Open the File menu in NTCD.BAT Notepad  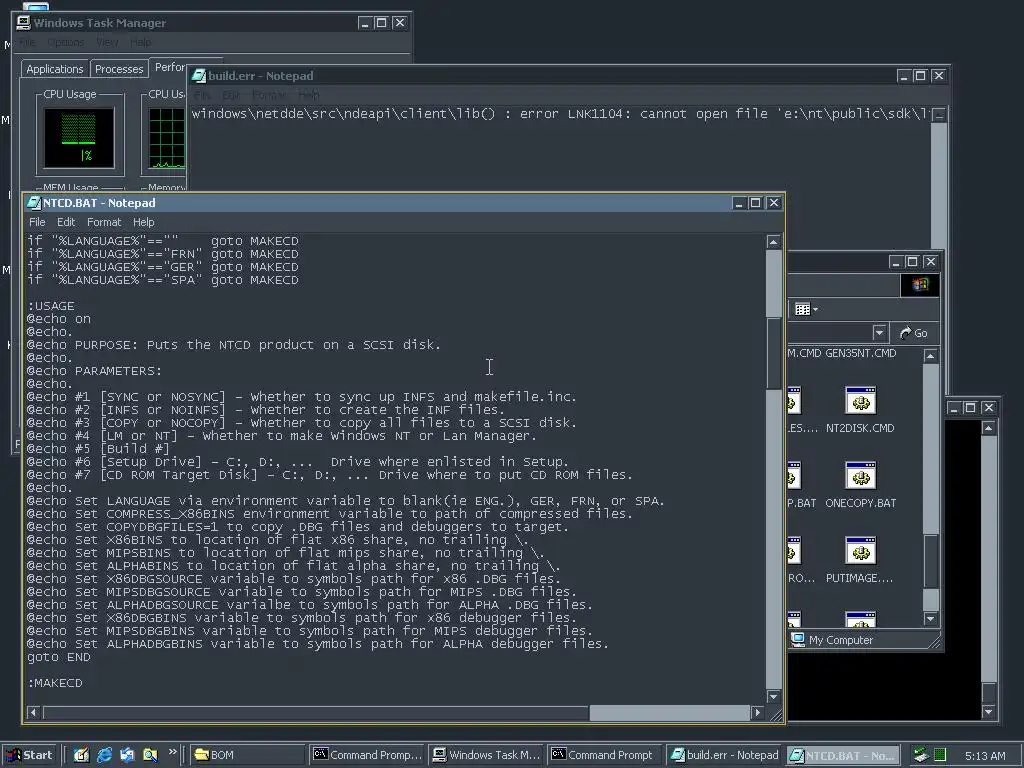click(x=37, y=222)
